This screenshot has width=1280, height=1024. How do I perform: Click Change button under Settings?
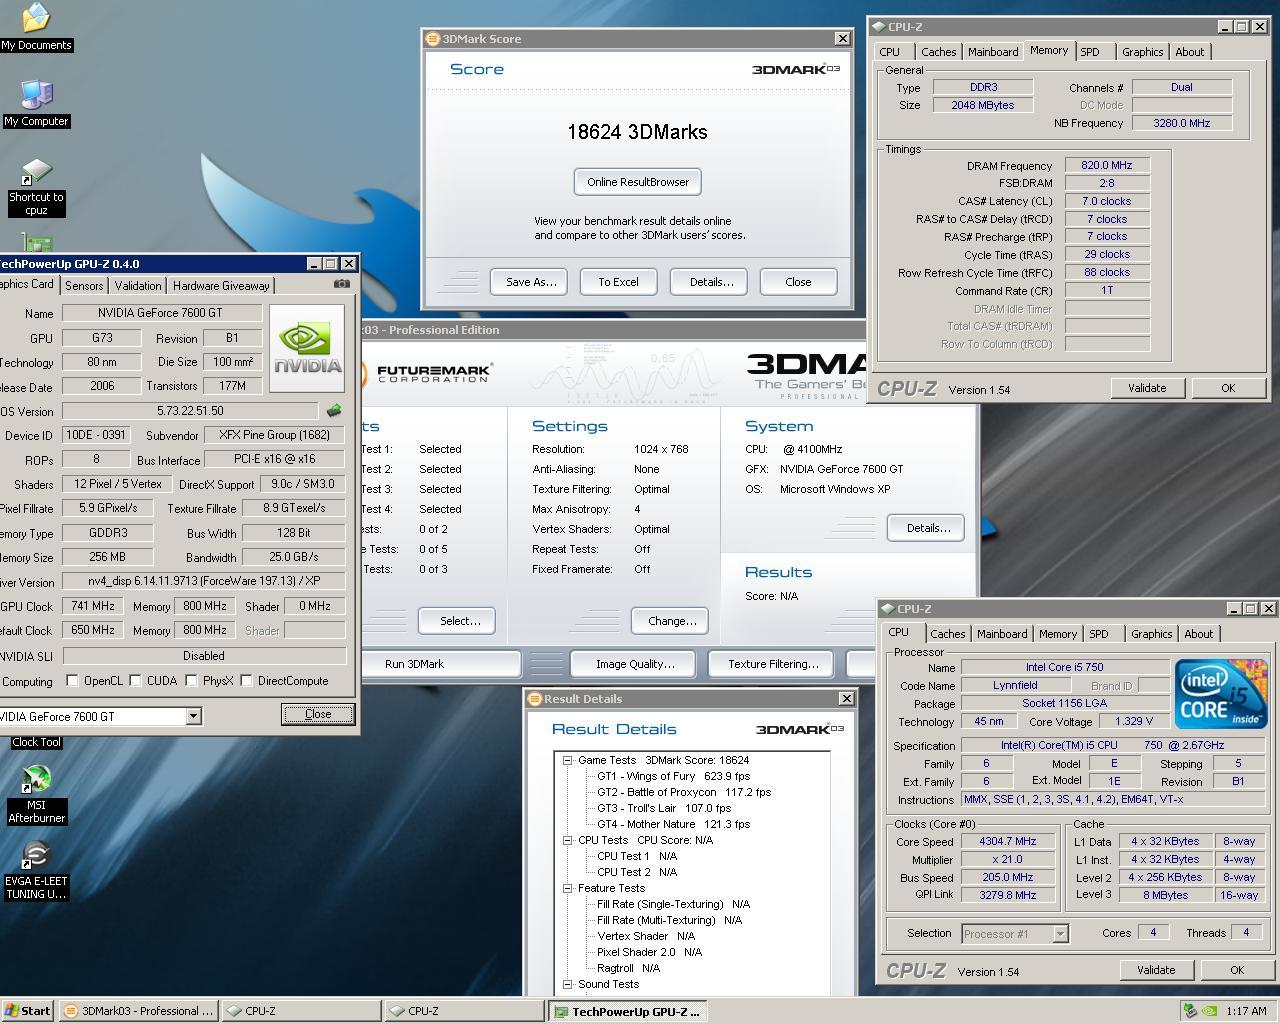(x=672, y=621)
